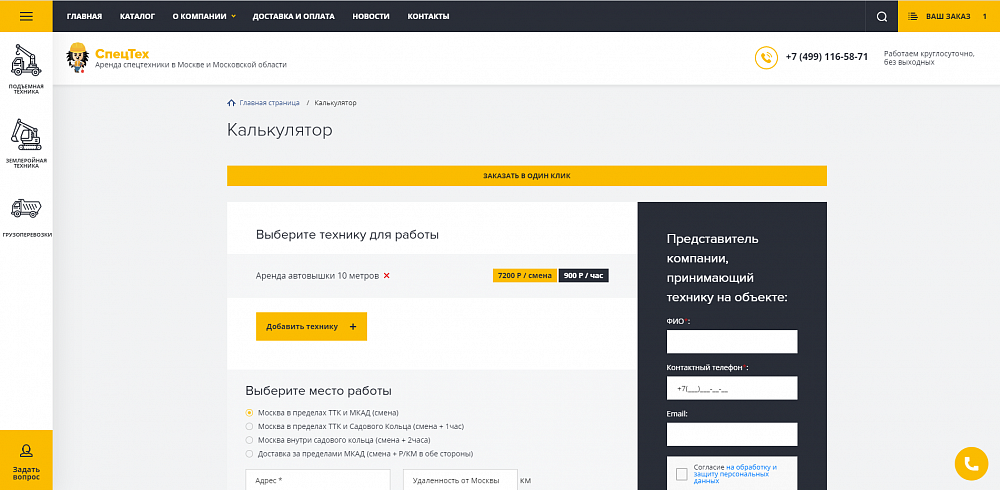The width and height of the screenshot is (1000, 490).
Task: Open the Контакты menu item
Action: click(x=428, y=16)
